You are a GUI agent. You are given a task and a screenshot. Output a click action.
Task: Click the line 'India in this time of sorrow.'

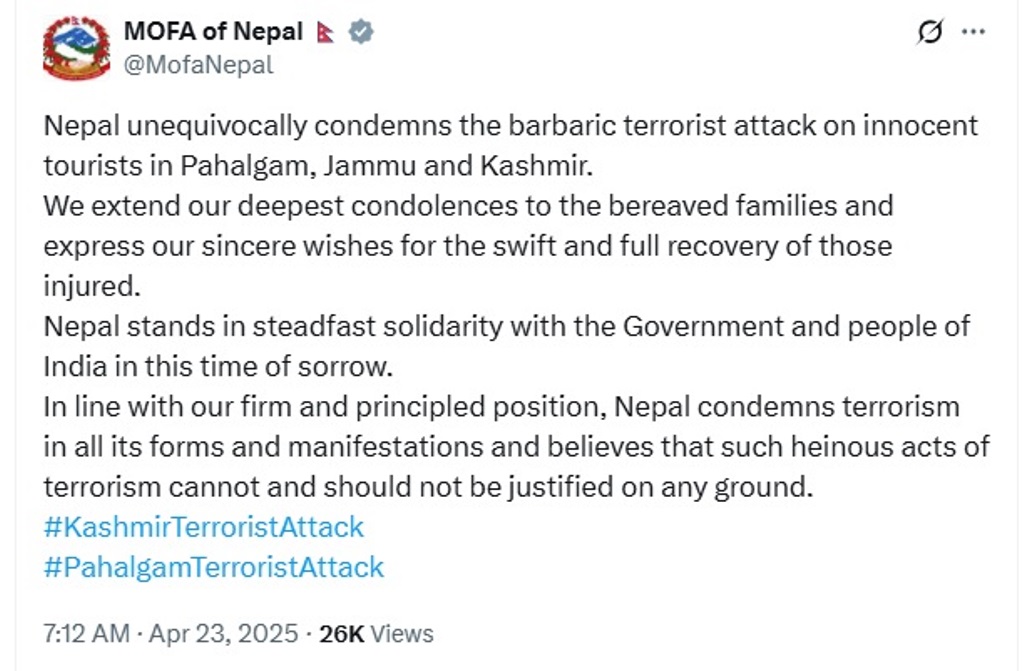(x=218, y=367)
